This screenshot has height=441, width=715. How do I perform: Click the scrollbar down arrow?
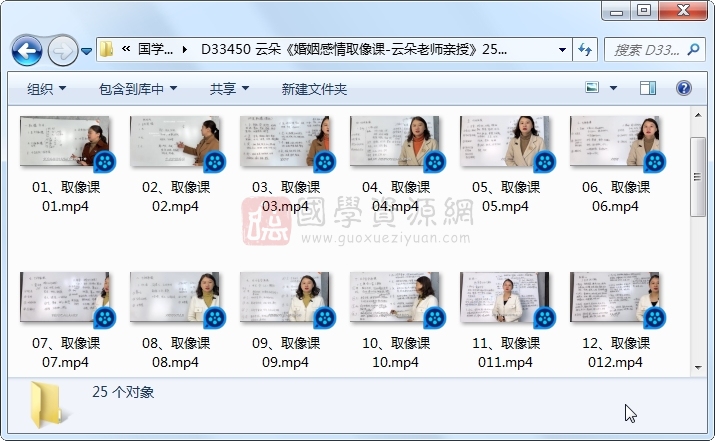tap(698, 368)
